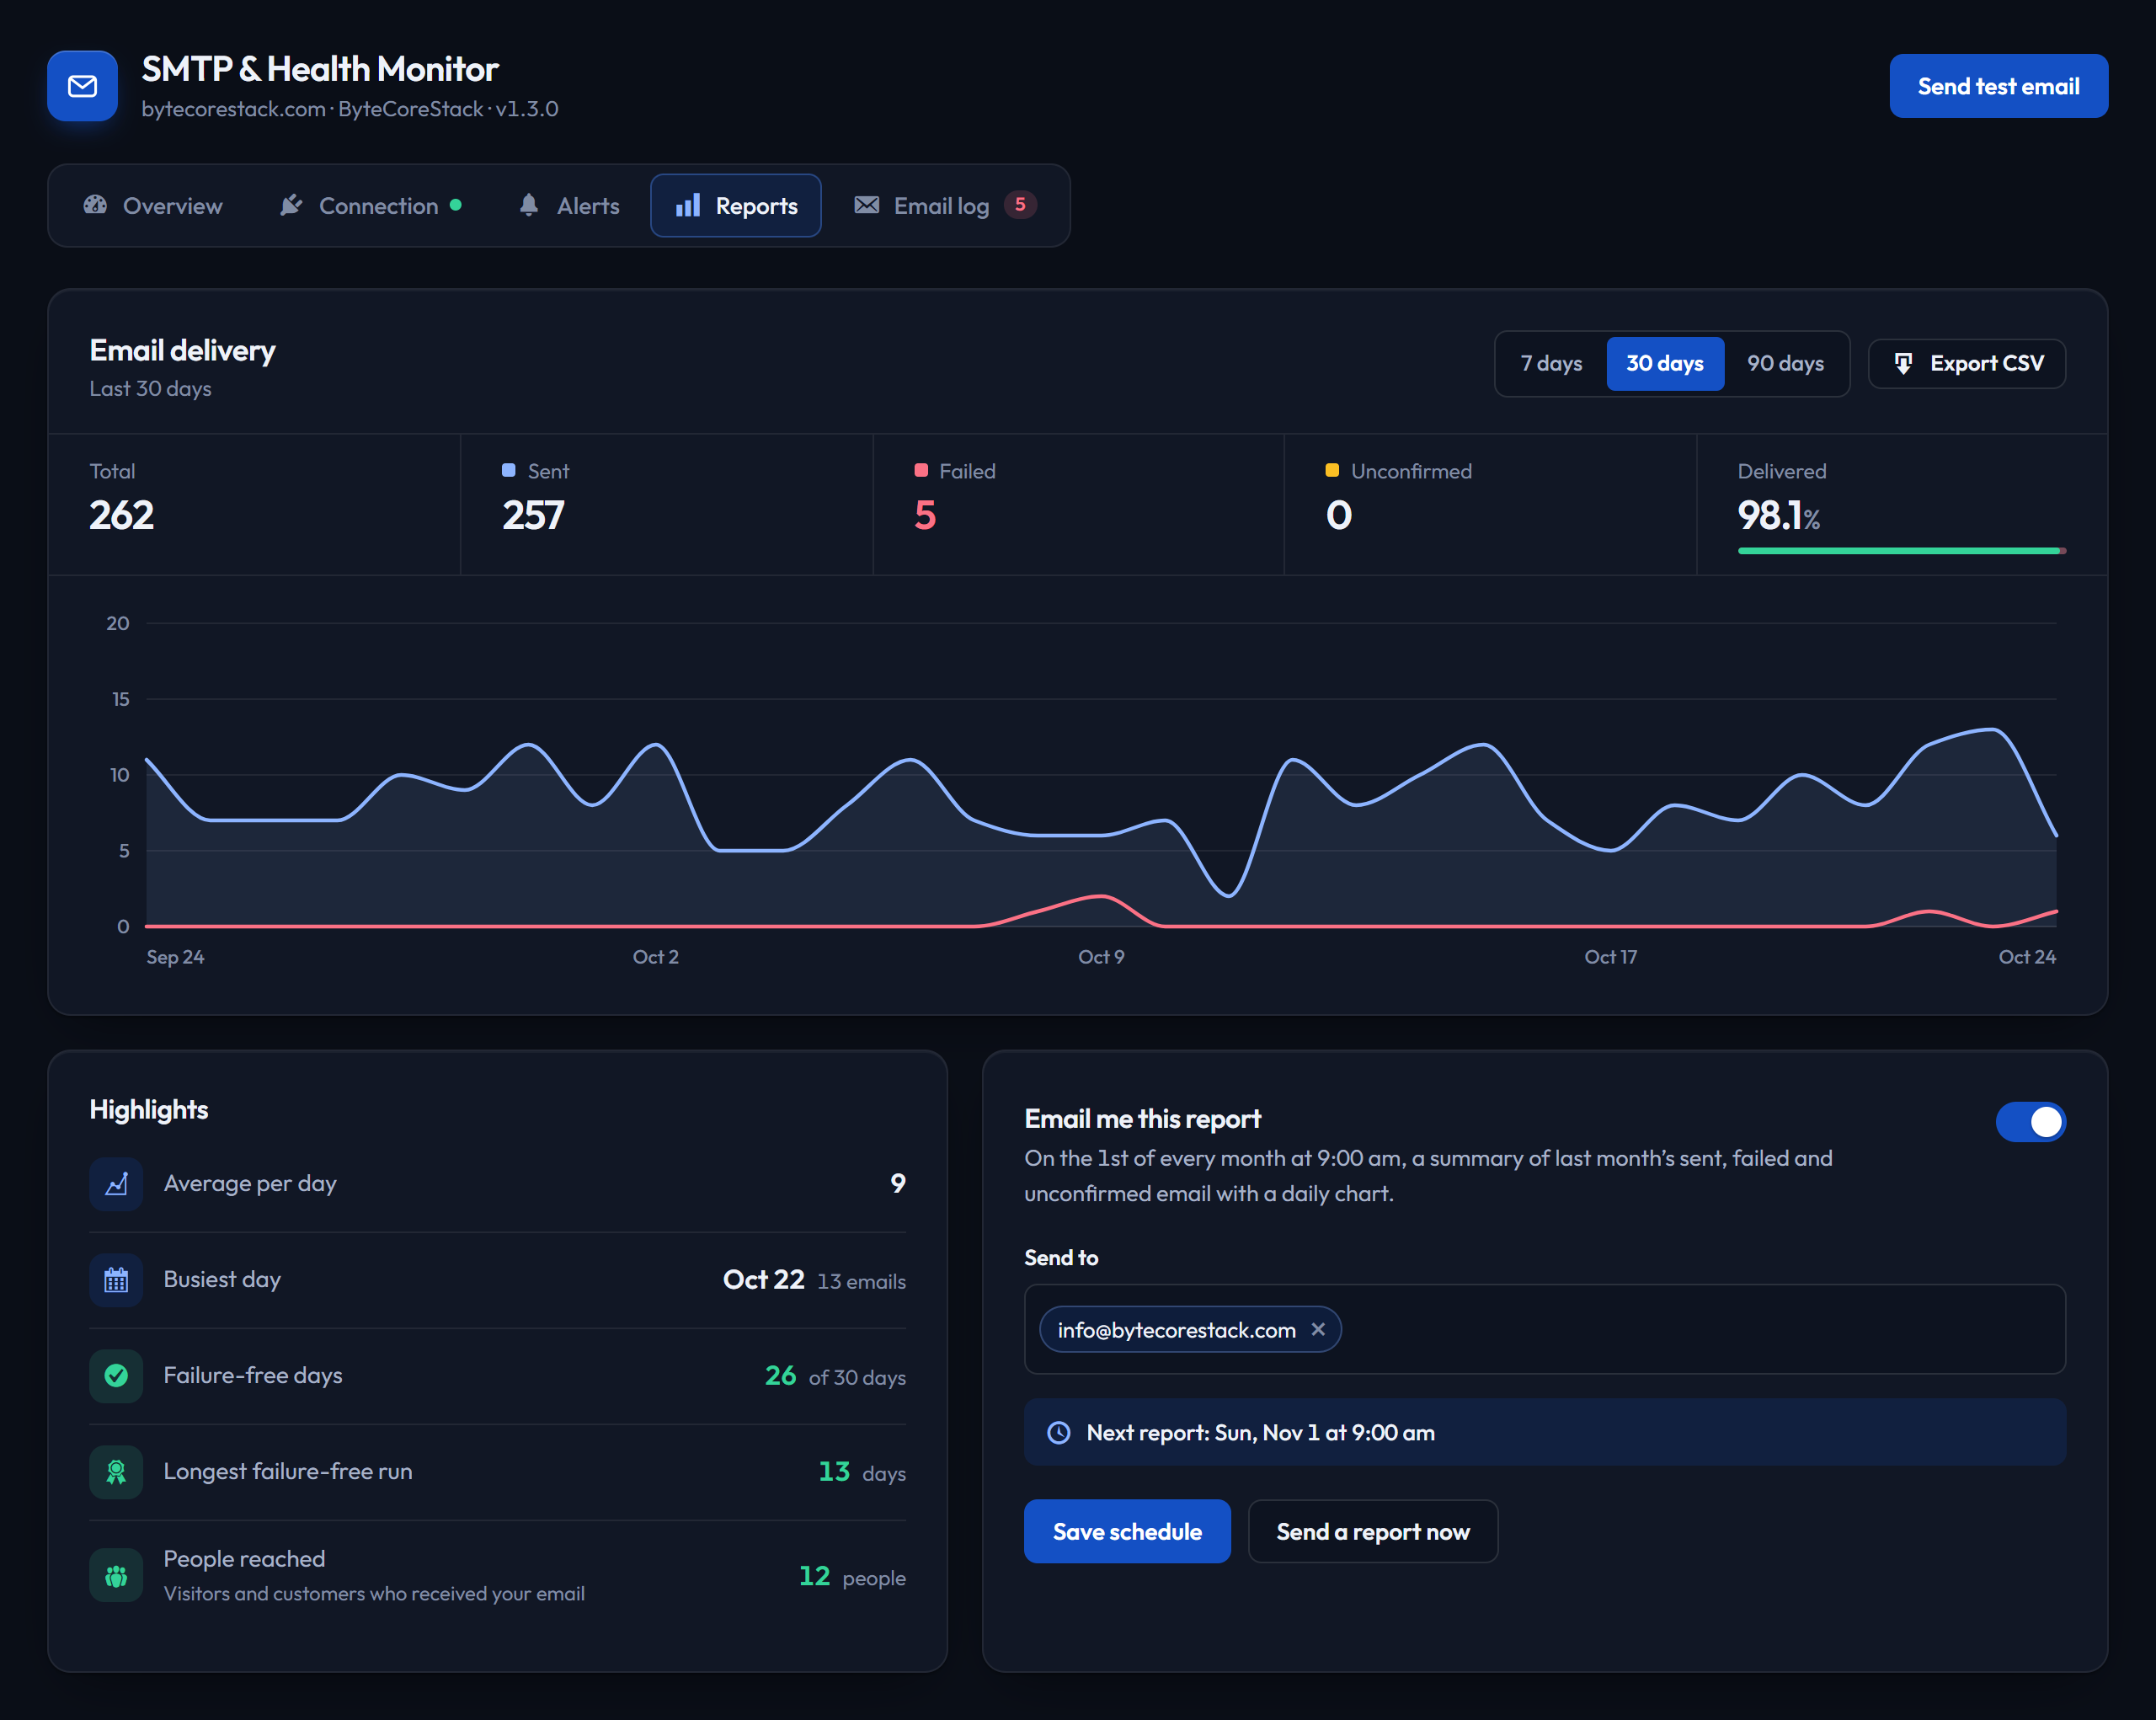2156x1720 pixels.
Task: Click the Oct 17 chart axis label
Action: (x=1611, y=957)
